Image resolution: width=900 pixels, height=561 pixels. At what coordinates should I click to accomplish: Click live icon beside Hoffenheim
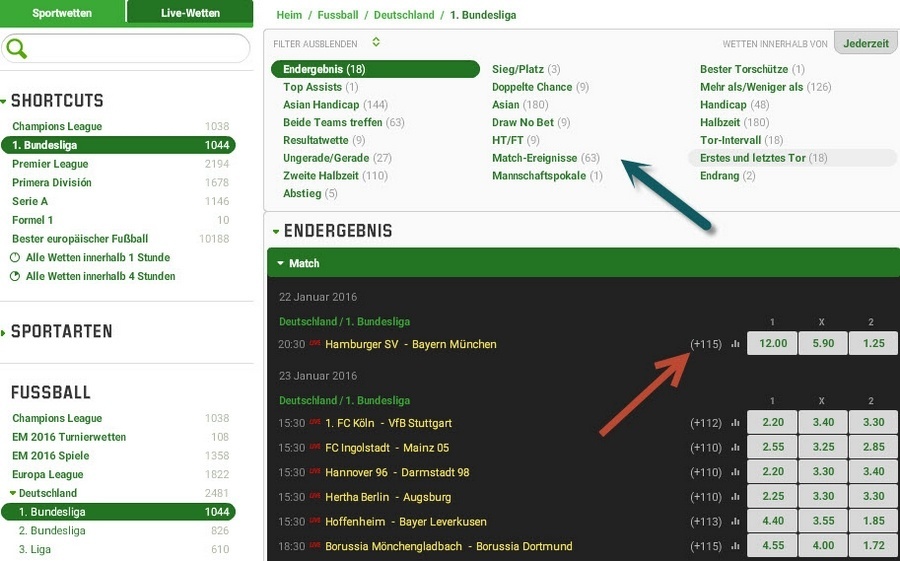[x=315, y=520]
